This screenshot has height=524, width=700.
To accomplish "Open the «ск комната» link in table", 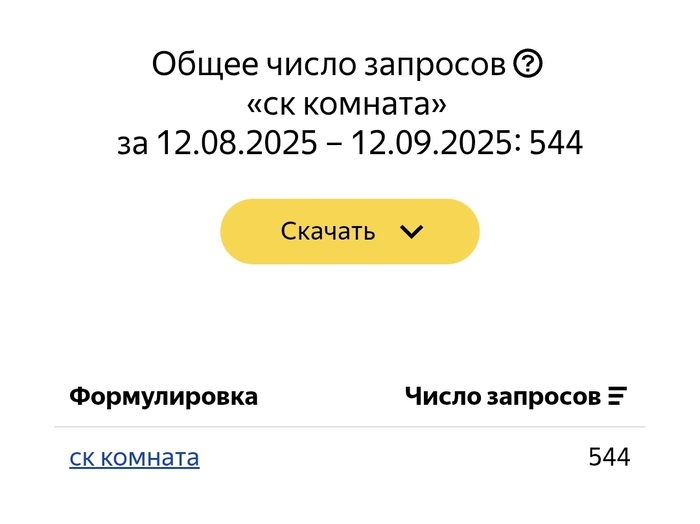I will tap(134, 458).
